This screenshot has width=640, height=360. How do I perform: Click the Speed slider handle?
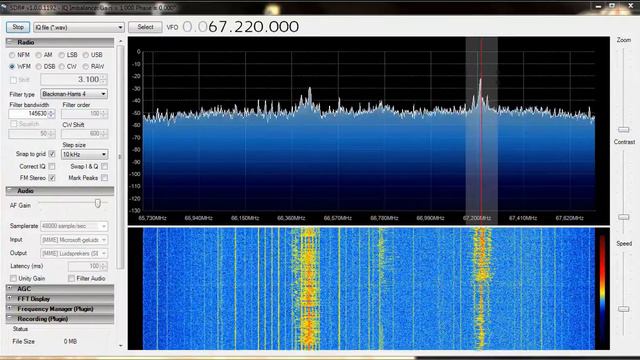(623, 309)
